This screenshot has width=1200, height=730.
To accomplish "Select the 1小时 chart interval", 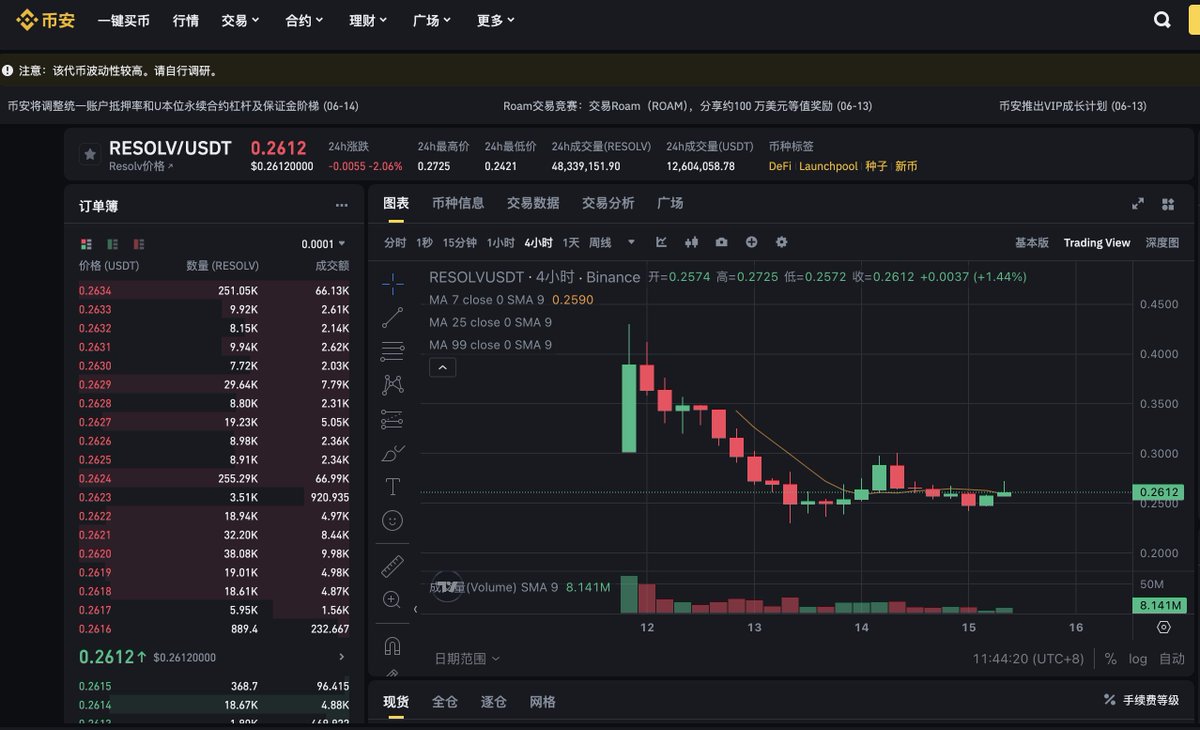I will coord(501,243).
